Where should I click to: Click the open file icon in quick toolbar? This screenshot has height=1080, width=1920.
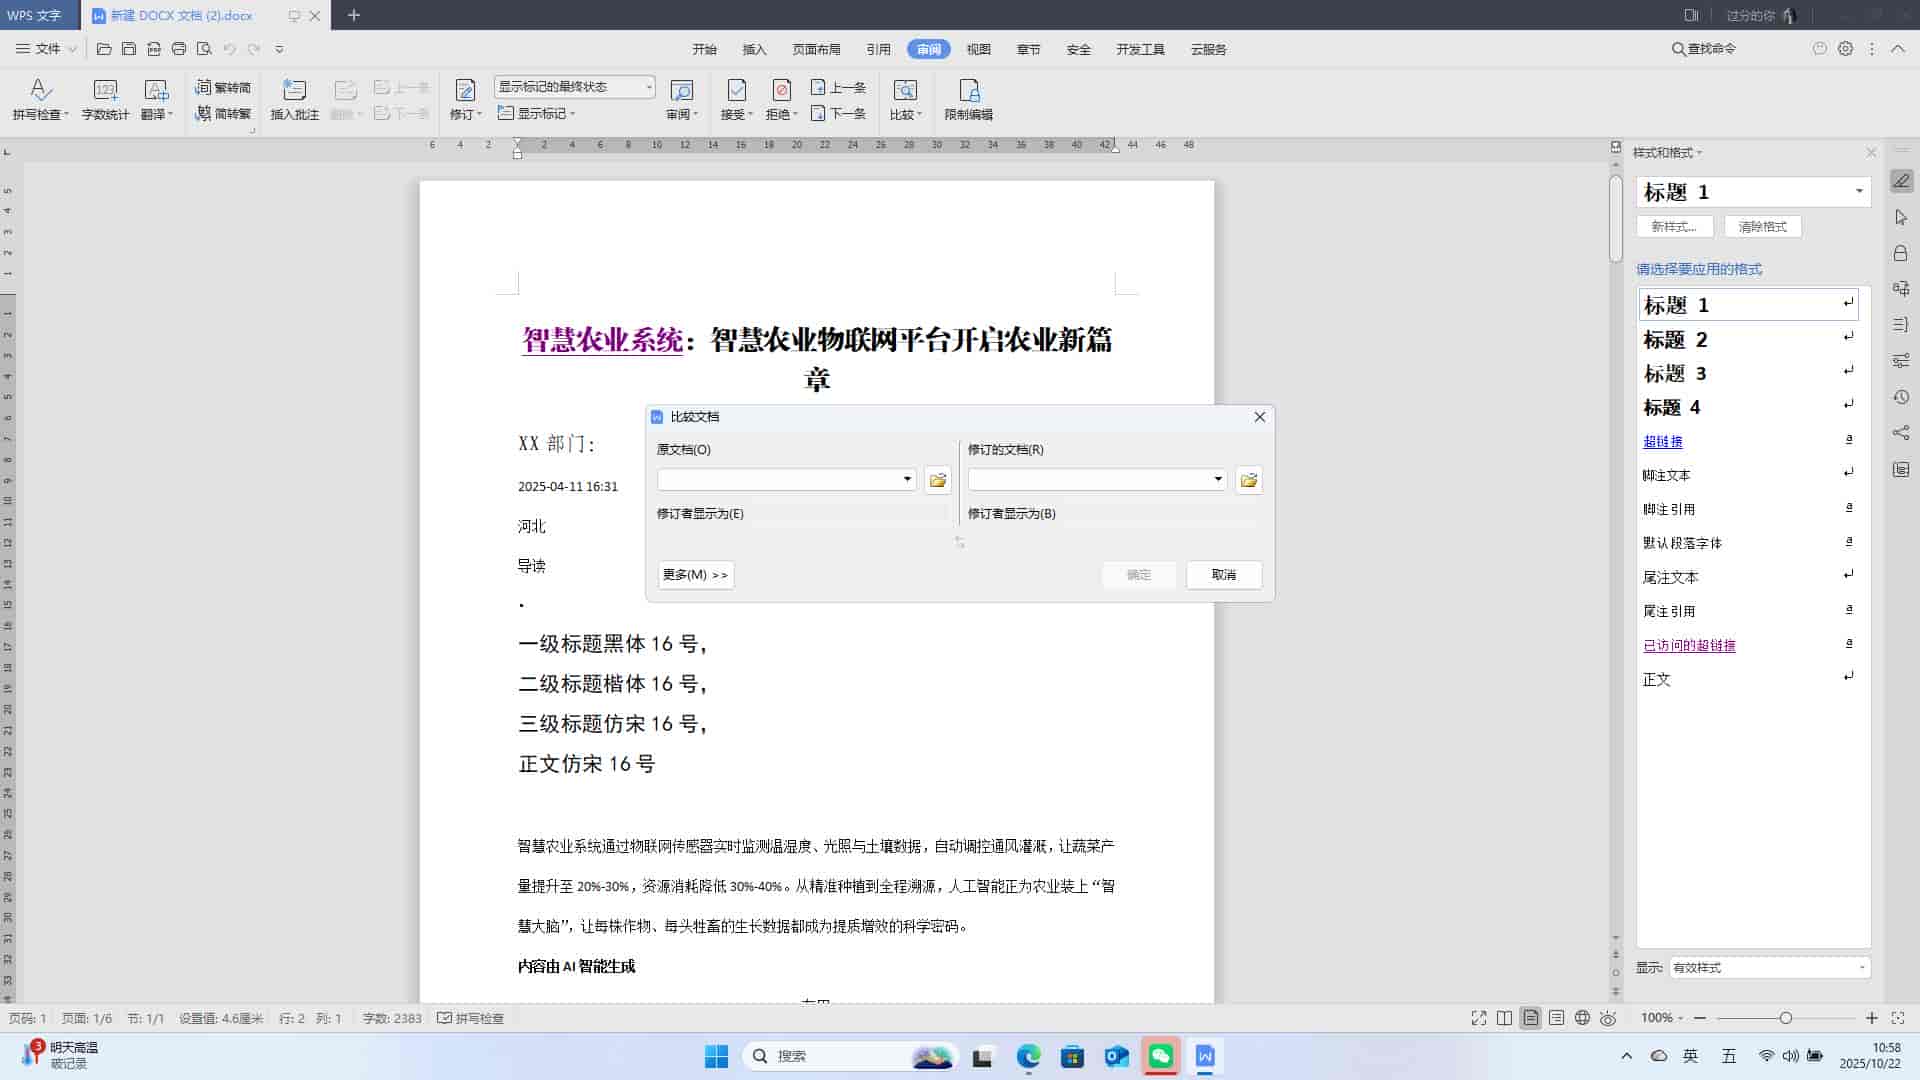pyautogui.click(x=104, y=49)
